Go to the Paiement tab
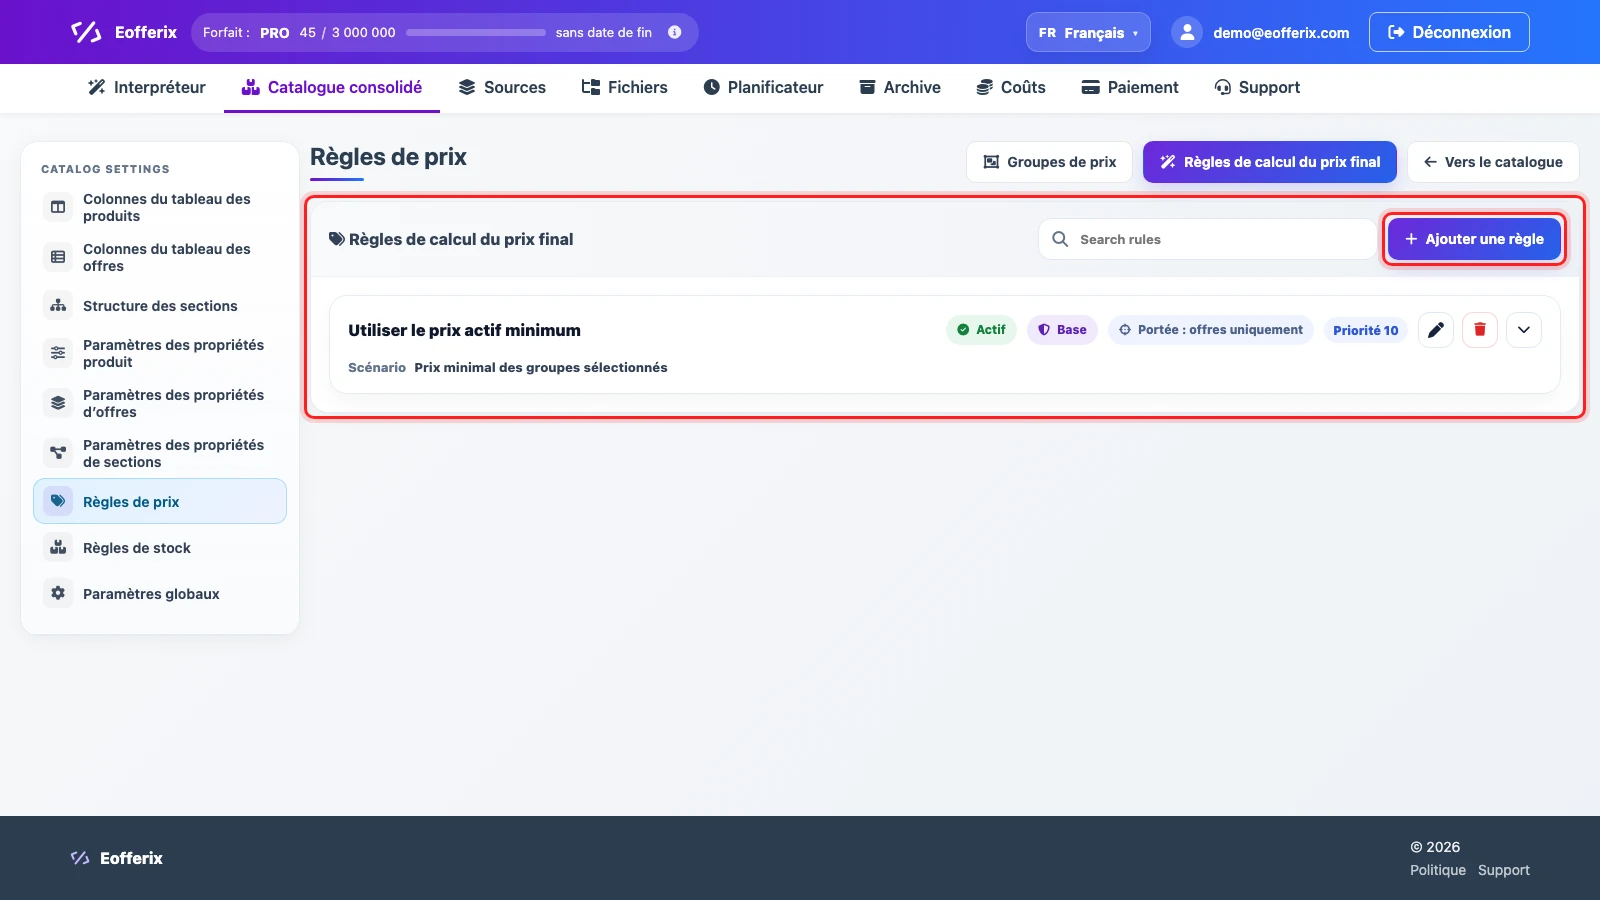 click(1130, 87)
